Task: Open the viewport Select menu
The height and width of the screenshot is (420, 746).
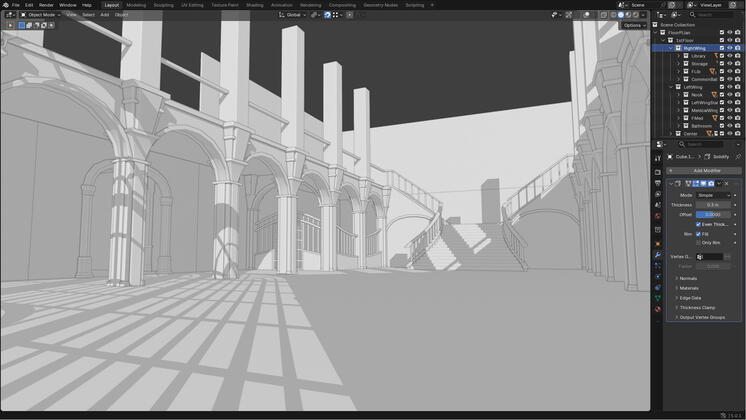Action: click(x=88, y=15)
